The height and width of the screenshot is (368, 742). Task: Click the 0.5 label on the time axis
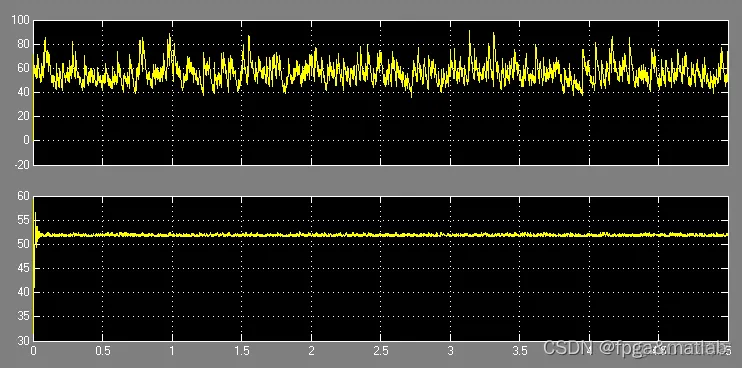[x=103, y=351]
